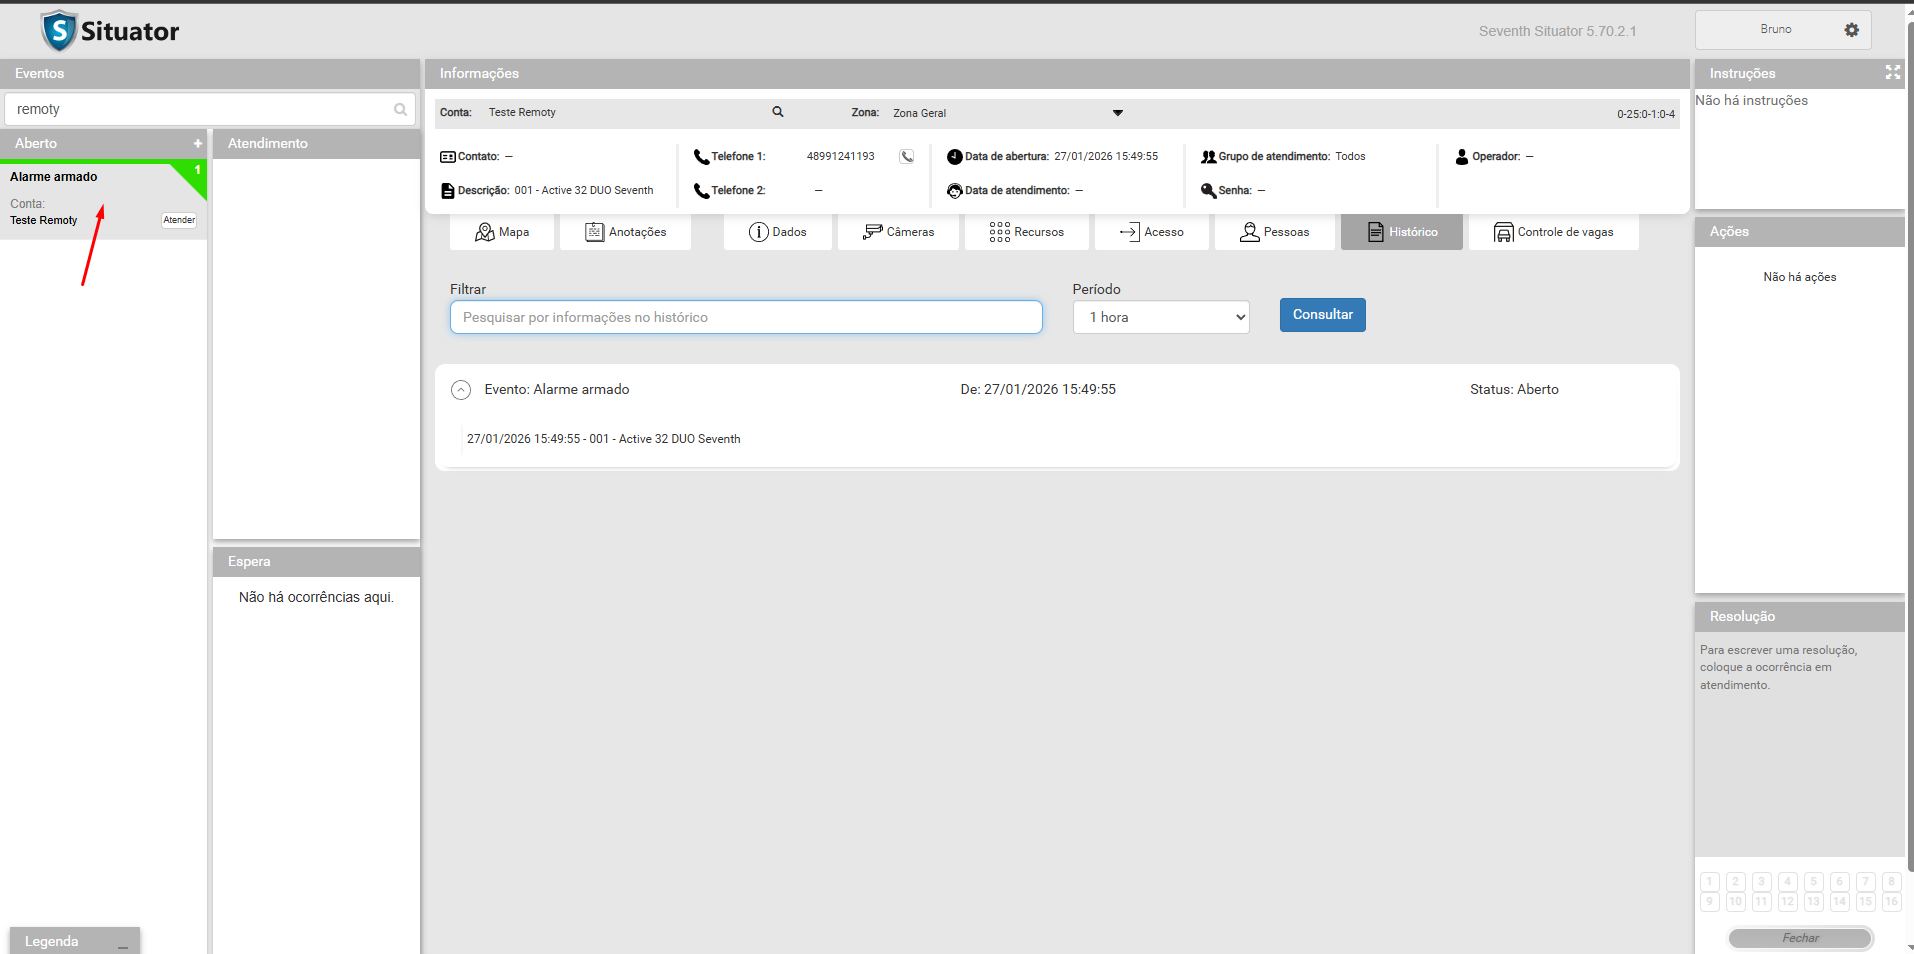Open the Período dropdown set to 1 hora
This screenshot has height=954, width=1914.
pos(1161,317)
